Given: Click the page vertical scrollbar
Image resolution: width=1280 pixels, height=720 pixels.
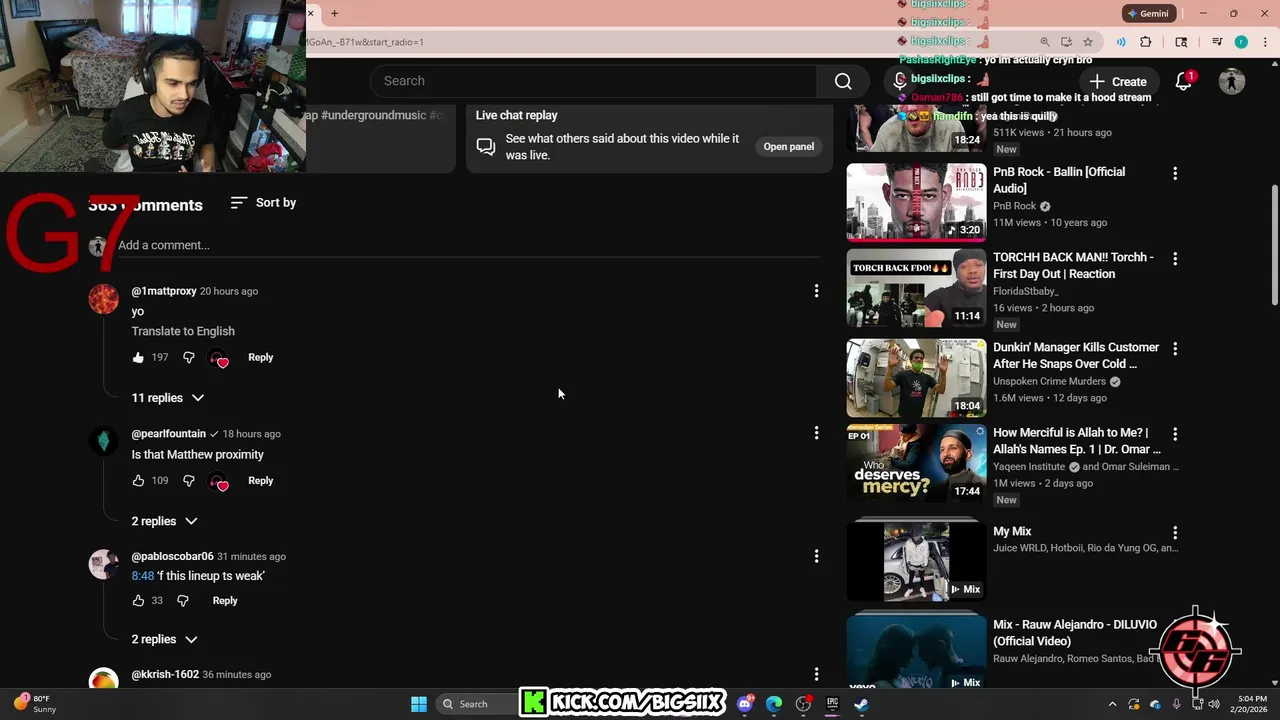Looking at the screenshot, I should pyautogui.click(x=1274, y=245).
